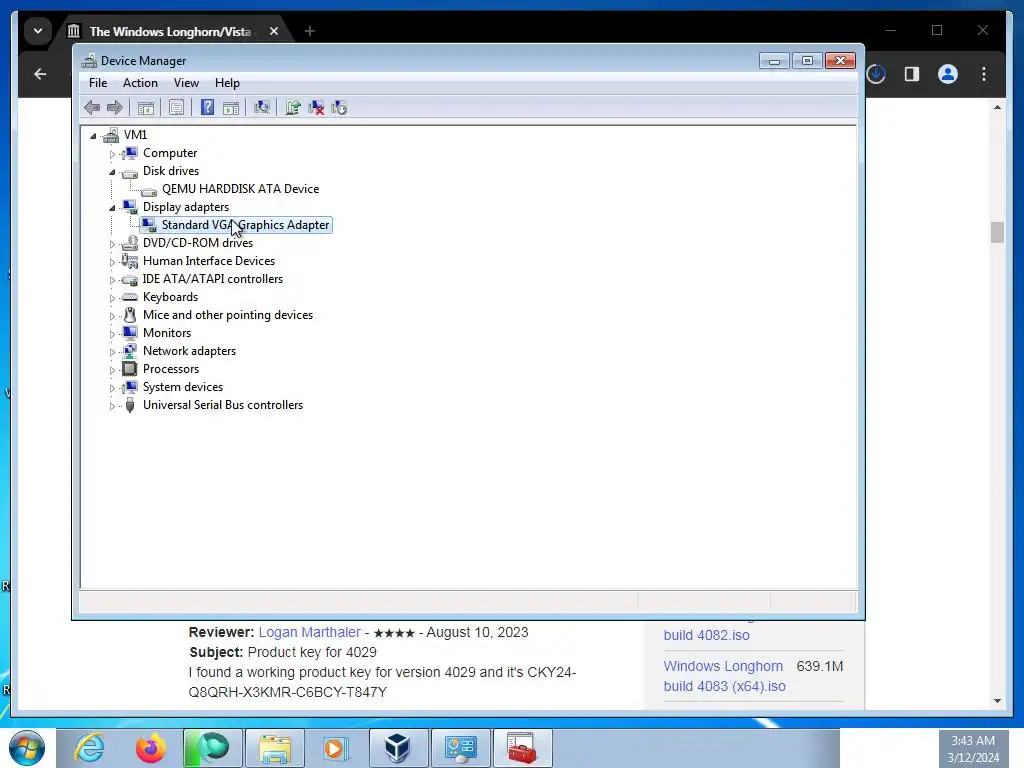Viewport: 1024px width, 768px height.
Task: Click the mouse icon for pointing devices
Action: click(x=130, y=315)
